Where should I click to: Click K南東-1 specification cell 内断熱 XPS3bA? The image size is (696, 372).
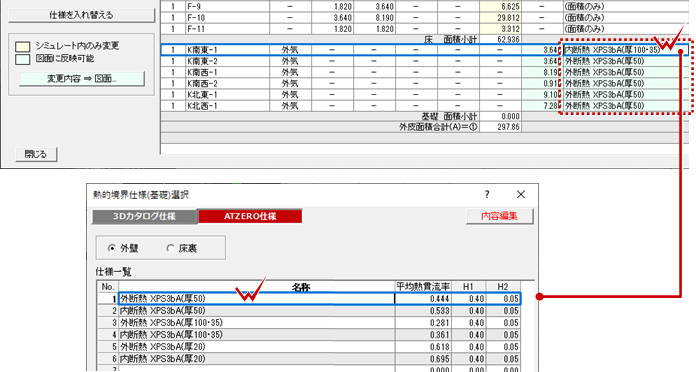click(x=626, y=50)
